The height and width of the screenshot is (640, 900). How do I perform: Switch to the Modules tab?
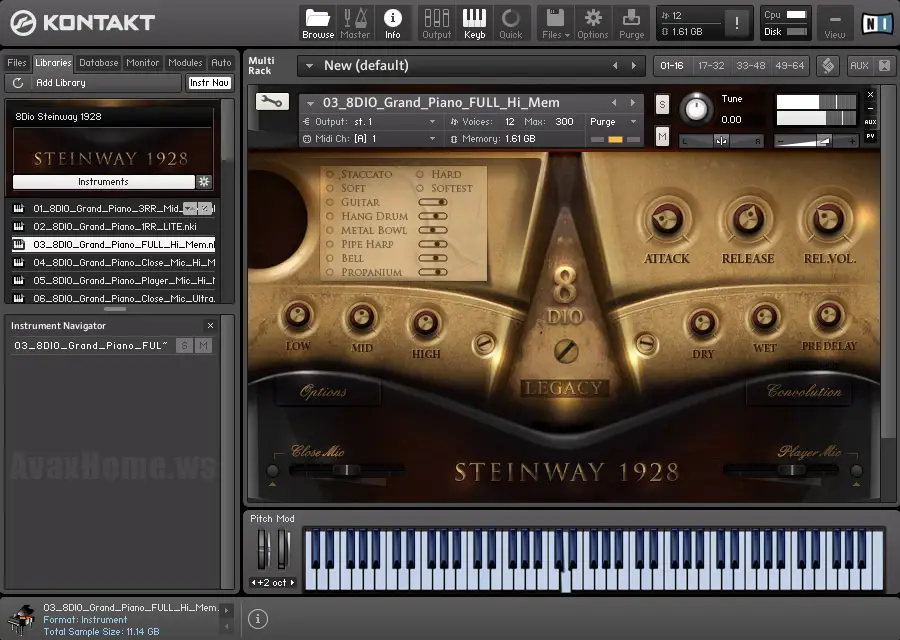coord(185,63)
